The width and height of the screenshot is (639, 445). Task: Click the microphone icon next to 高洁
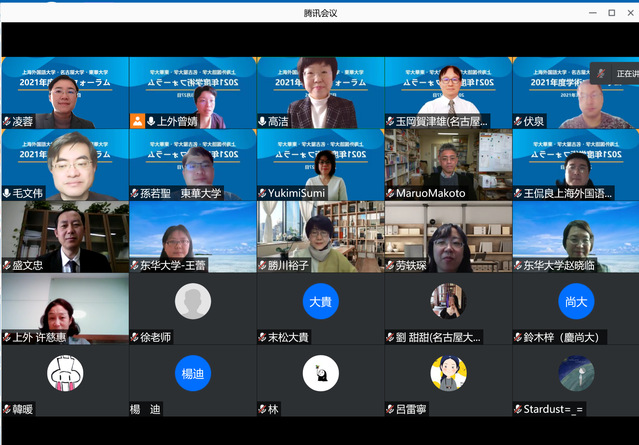tap(263, 121)
